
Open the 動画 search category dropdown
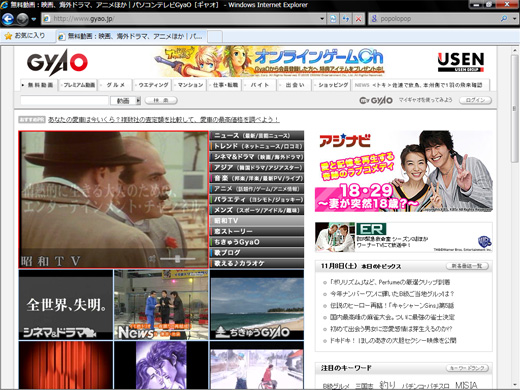coord(126,100)
